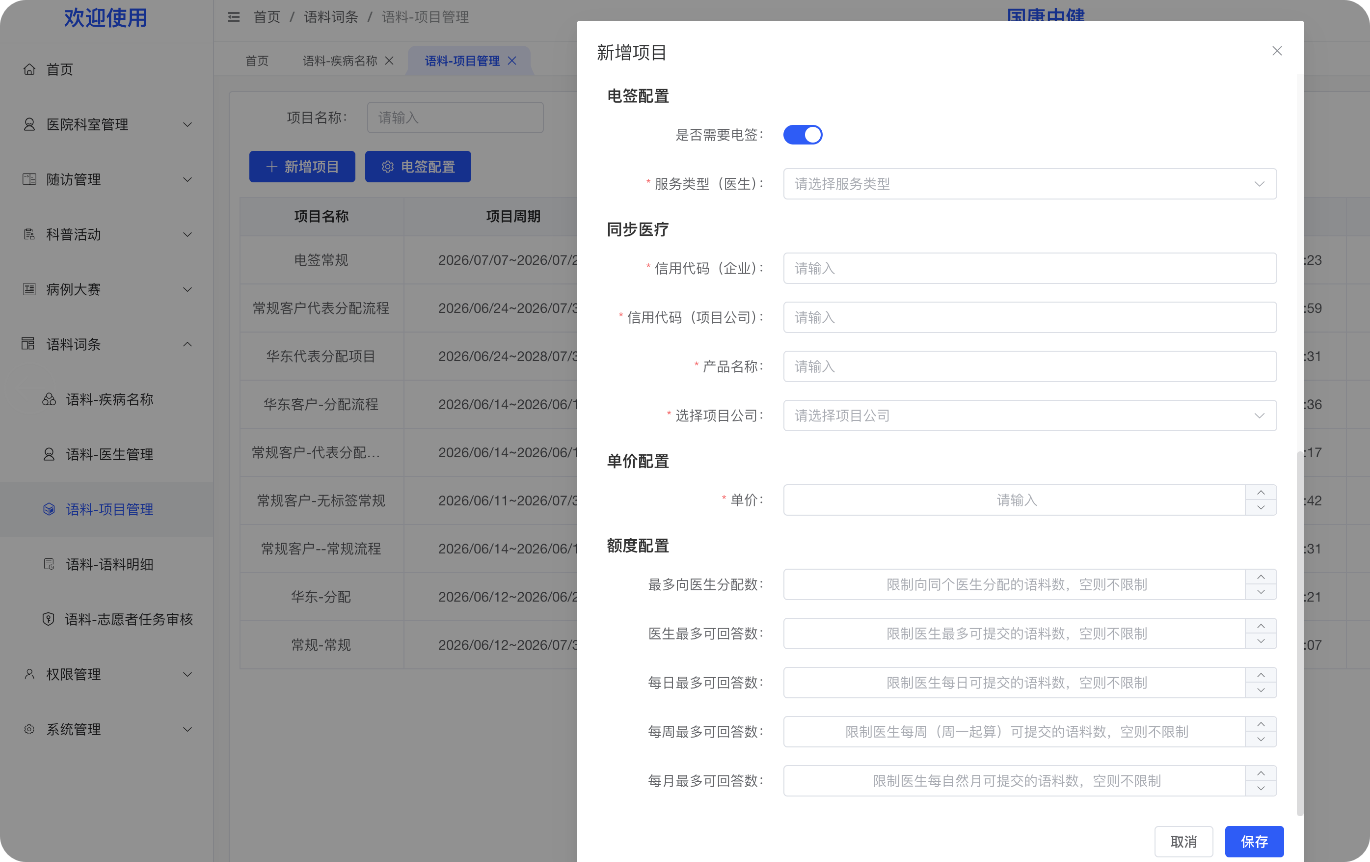Switch to the 语料-疾病名称 tab
The height and width of the screenshot is (862, 1370).
coord(340,61)
